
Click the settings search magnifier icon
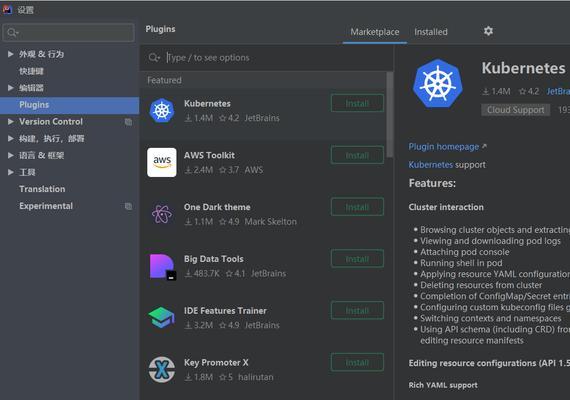[13, 33]
